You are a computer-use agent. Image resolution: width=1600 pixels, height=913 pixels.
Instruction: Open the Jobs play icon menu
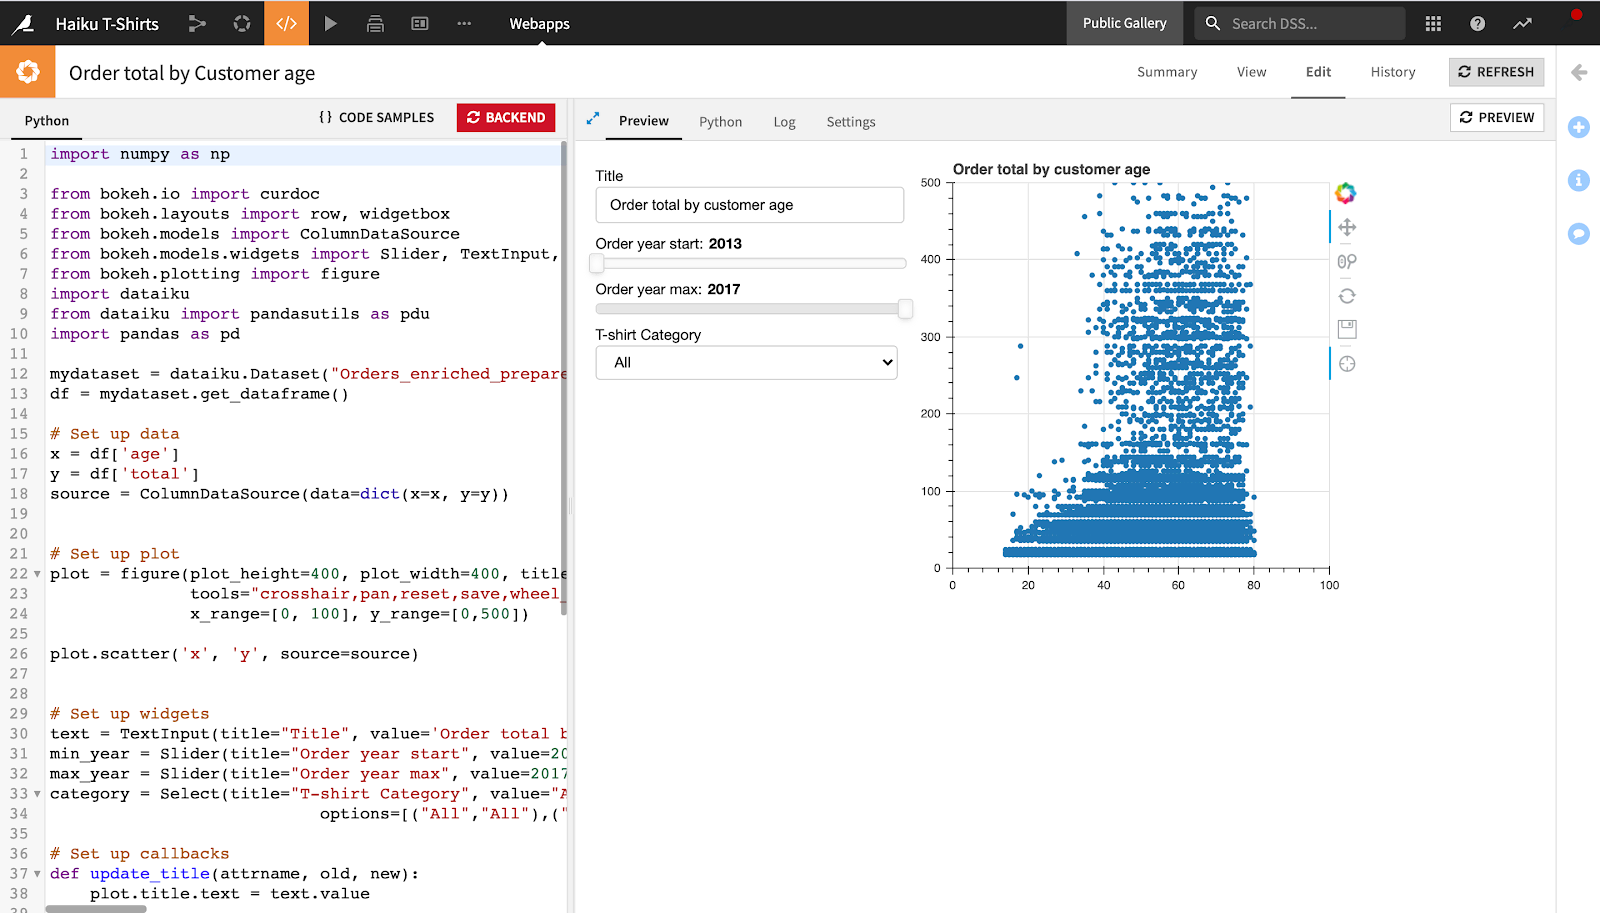tap(331, 23)
